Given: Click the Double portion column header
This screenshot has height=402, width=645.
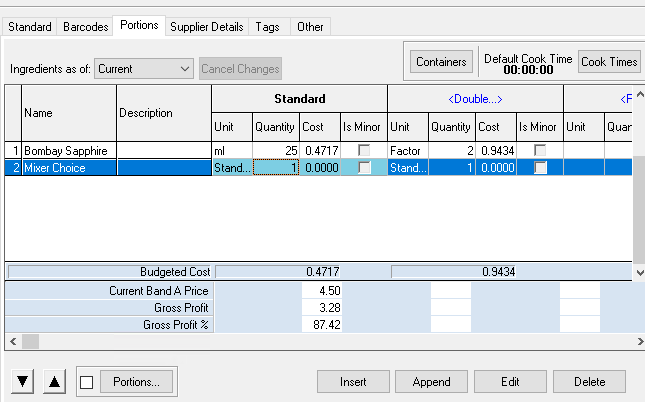Looking at the screenshot, I should point(475,99).
